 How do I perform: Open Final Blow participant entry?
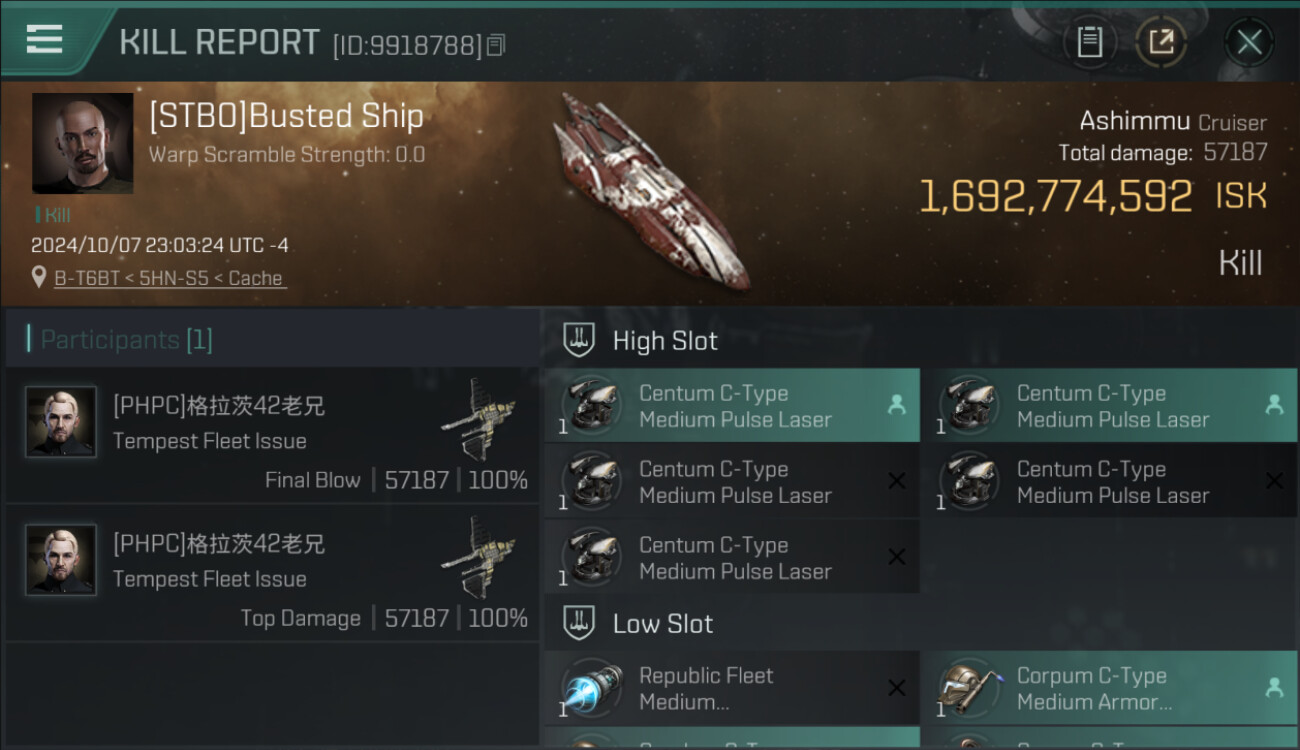(x=272, y=434)
